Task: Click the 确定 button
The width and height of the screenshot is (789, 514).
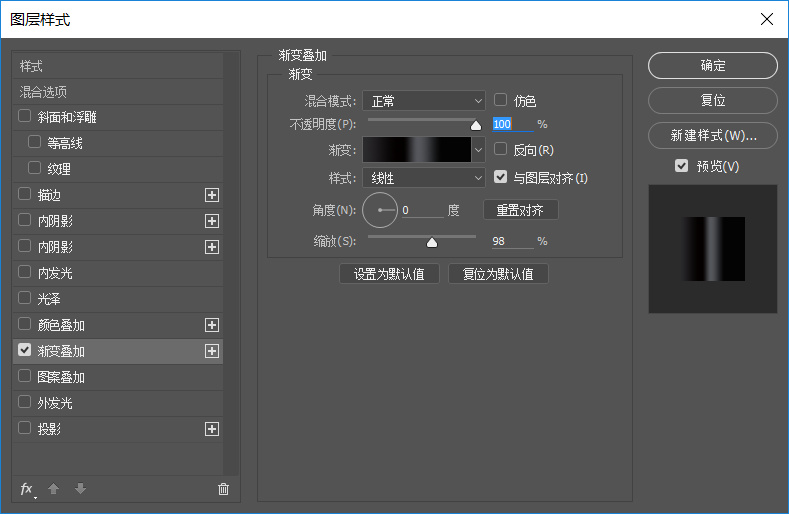Action: pos(713,65)
